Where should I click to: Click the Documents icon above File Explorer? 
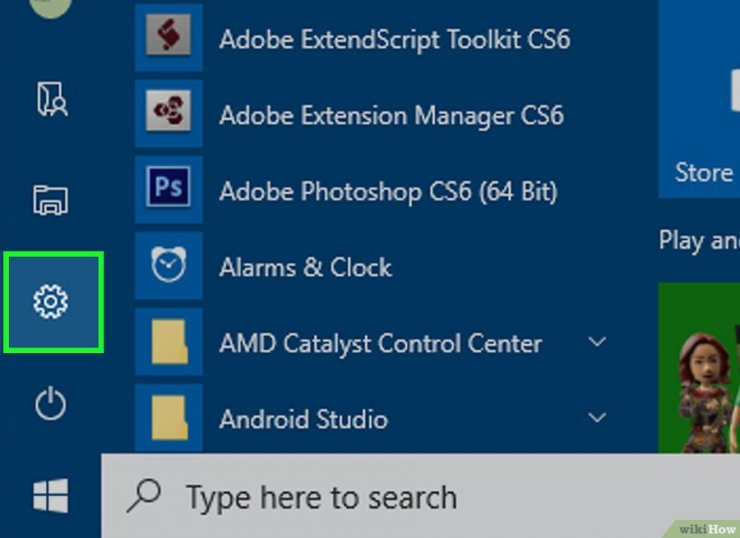[x=50, y=98]
